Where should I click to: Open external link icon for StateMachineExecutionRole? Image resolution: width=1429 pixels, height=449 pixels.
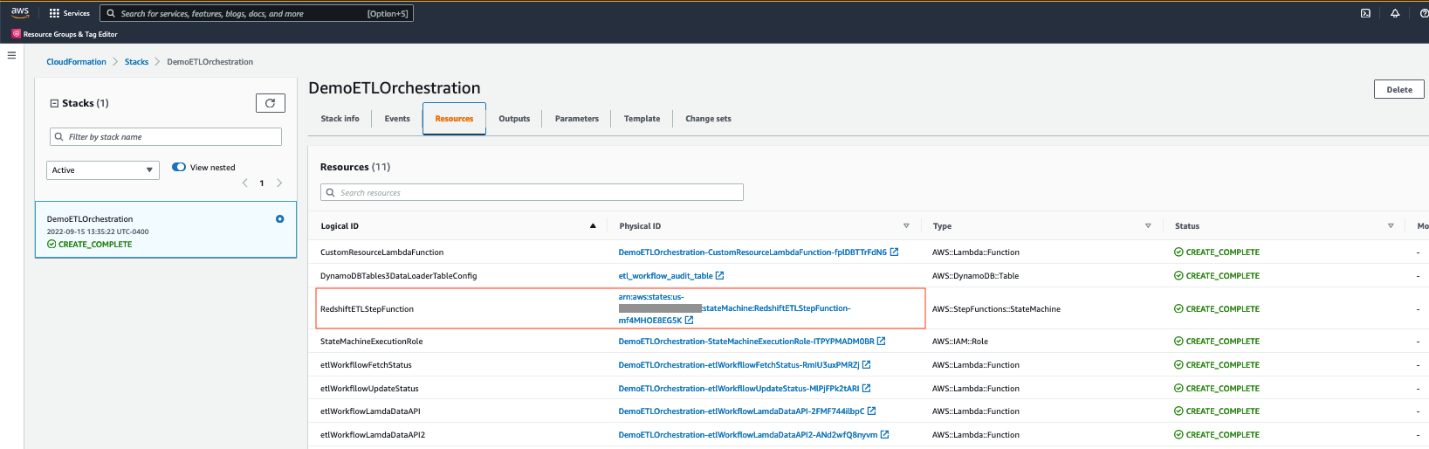(882, 341)
